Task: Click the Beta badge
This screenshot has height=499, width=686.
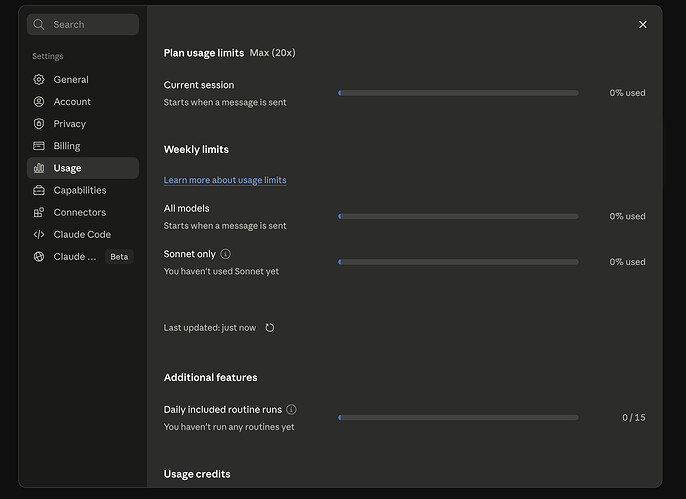Action: [119, 257]
